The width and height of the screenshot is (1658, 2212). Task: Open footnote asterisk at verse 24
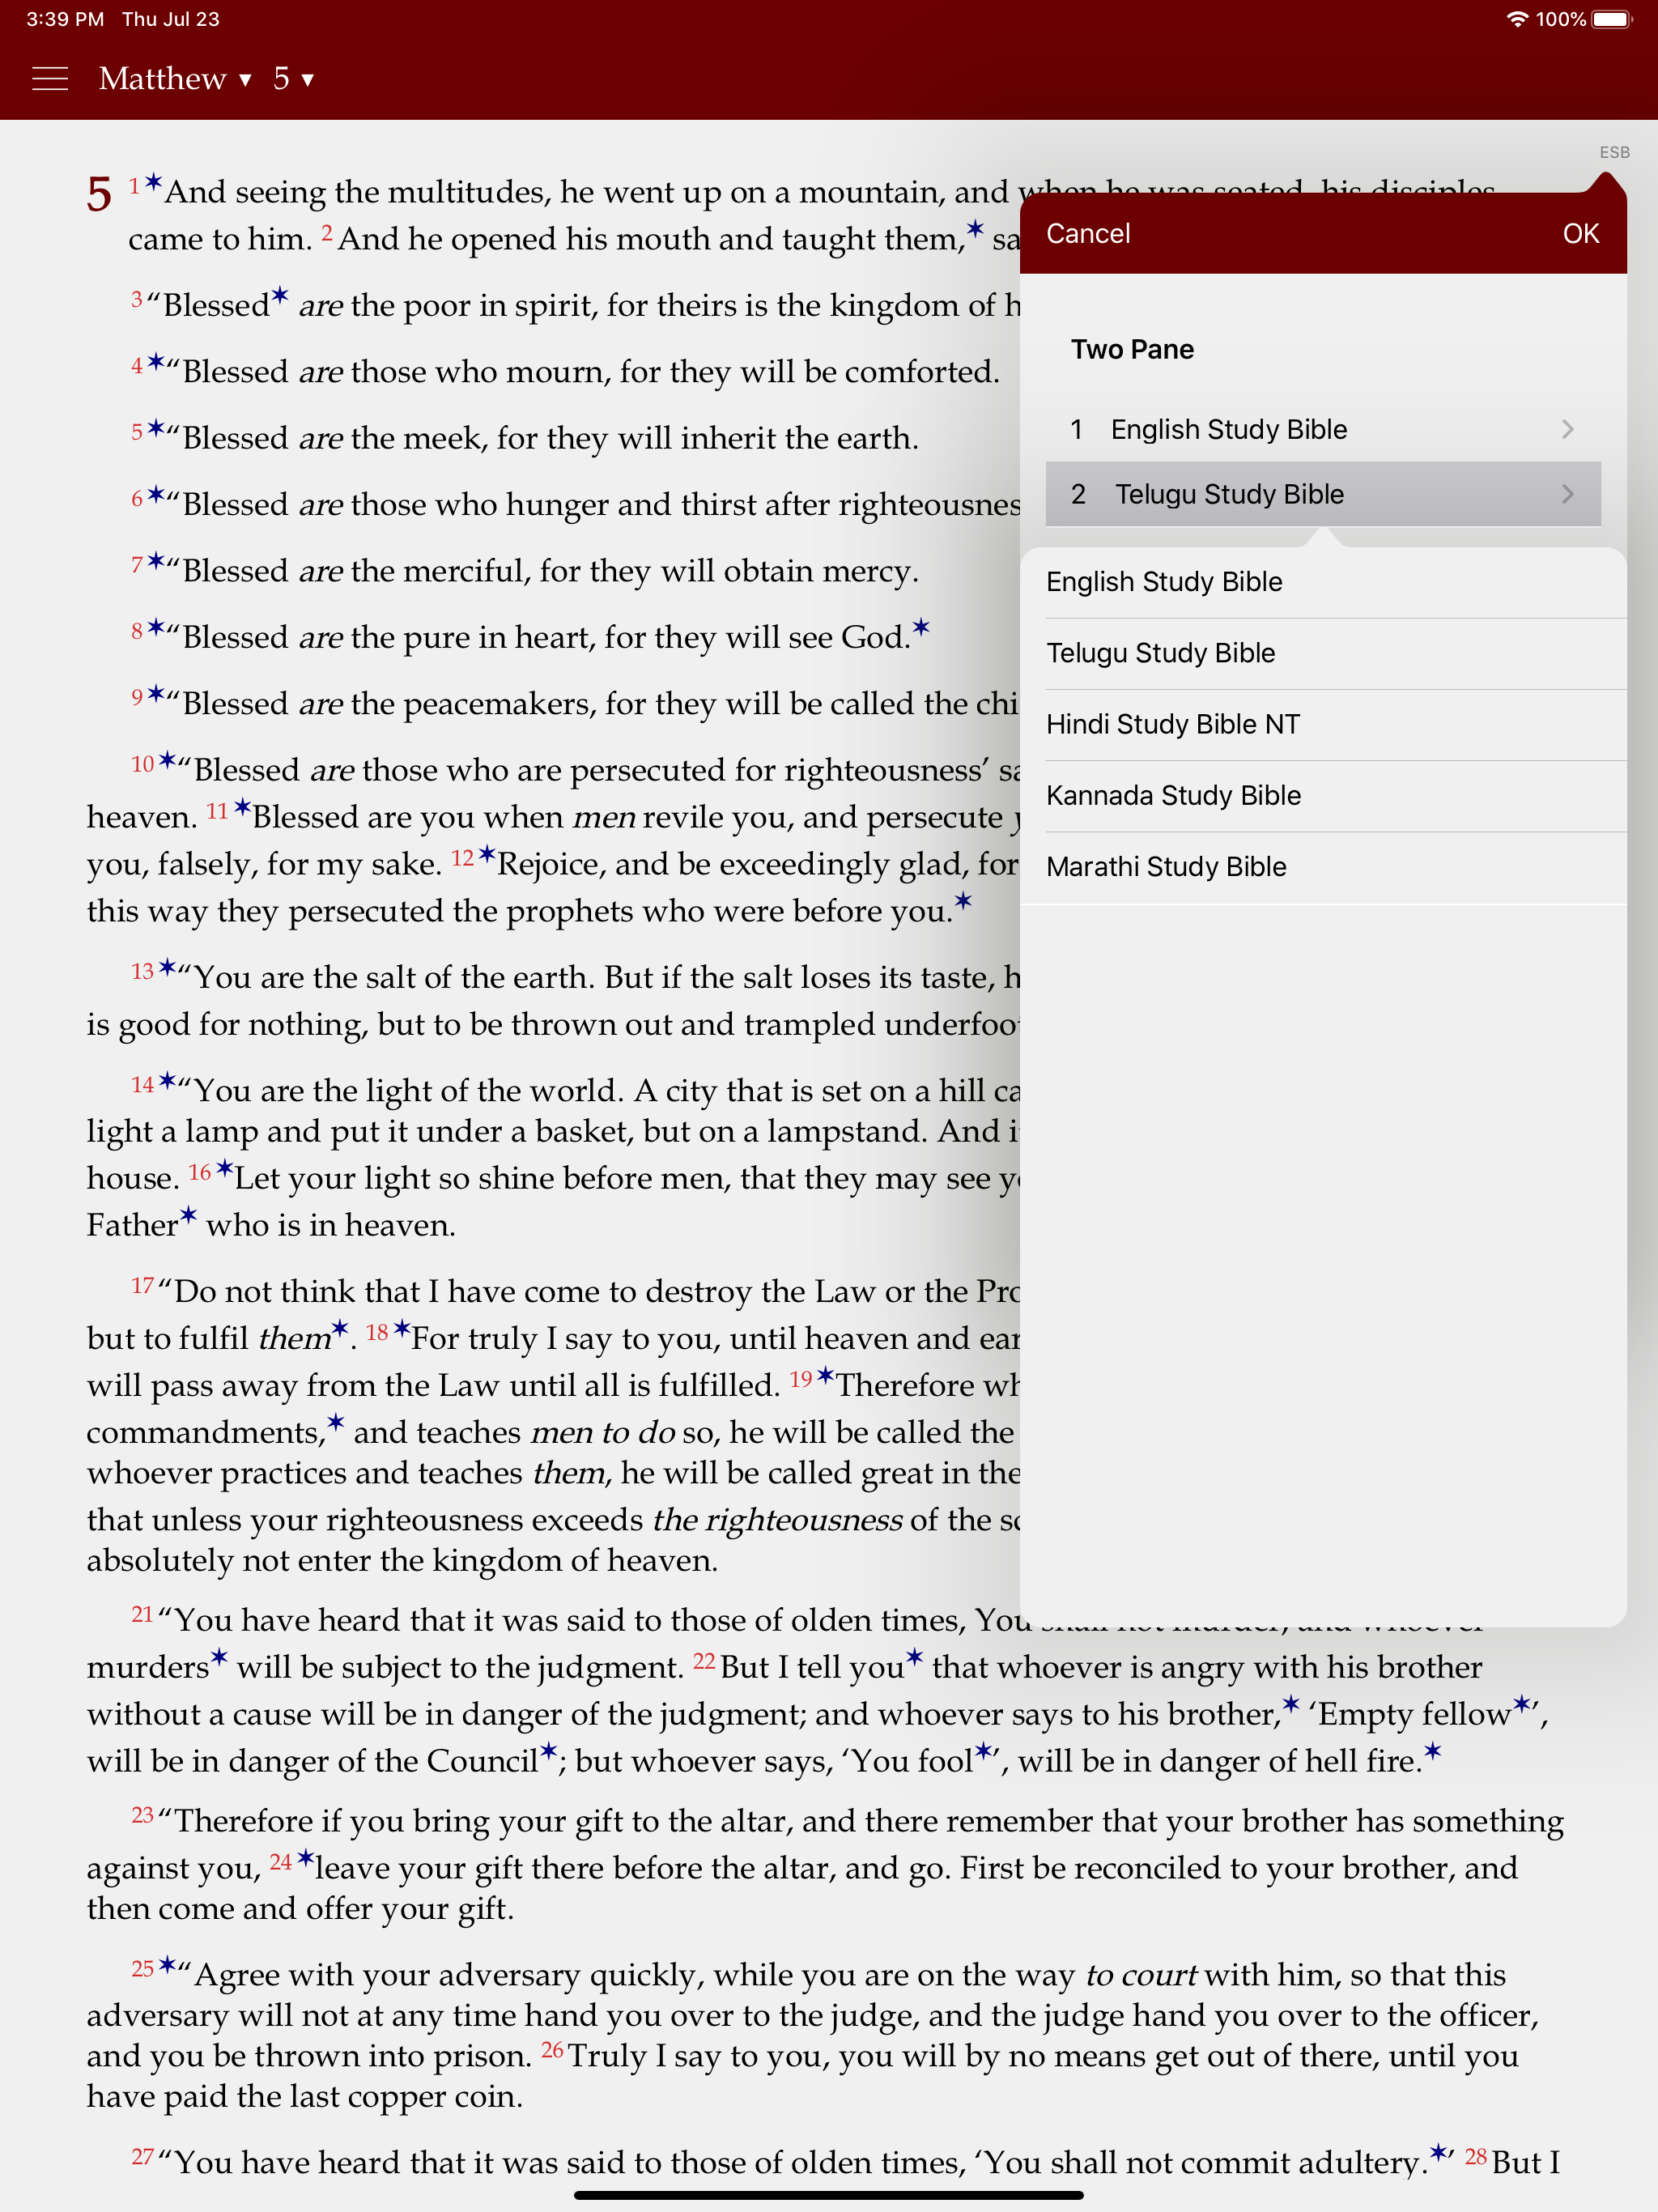pyautogui.click(x=305, y=1858)
